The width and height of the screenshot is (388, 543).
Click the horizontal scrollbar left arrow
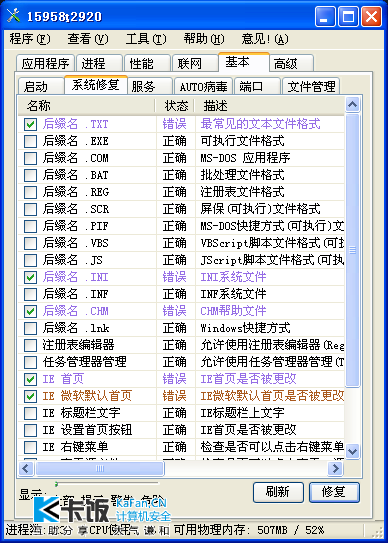pos(25,469)
